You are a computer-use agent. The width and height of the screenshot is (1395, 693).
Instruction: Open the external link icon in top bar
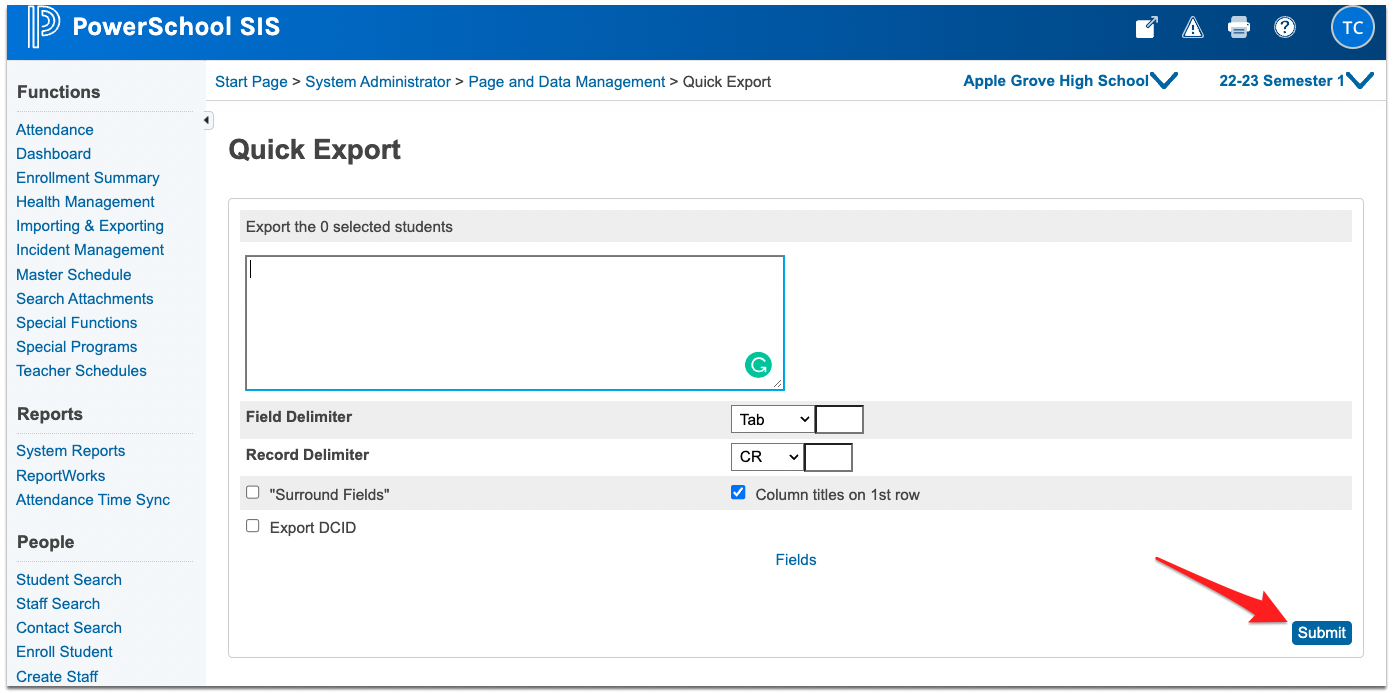click(1146, 27)
